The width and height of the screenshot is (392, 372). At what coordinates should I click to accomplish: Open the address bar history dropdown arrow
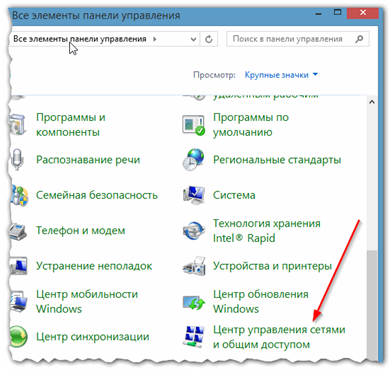coord(193,39)
